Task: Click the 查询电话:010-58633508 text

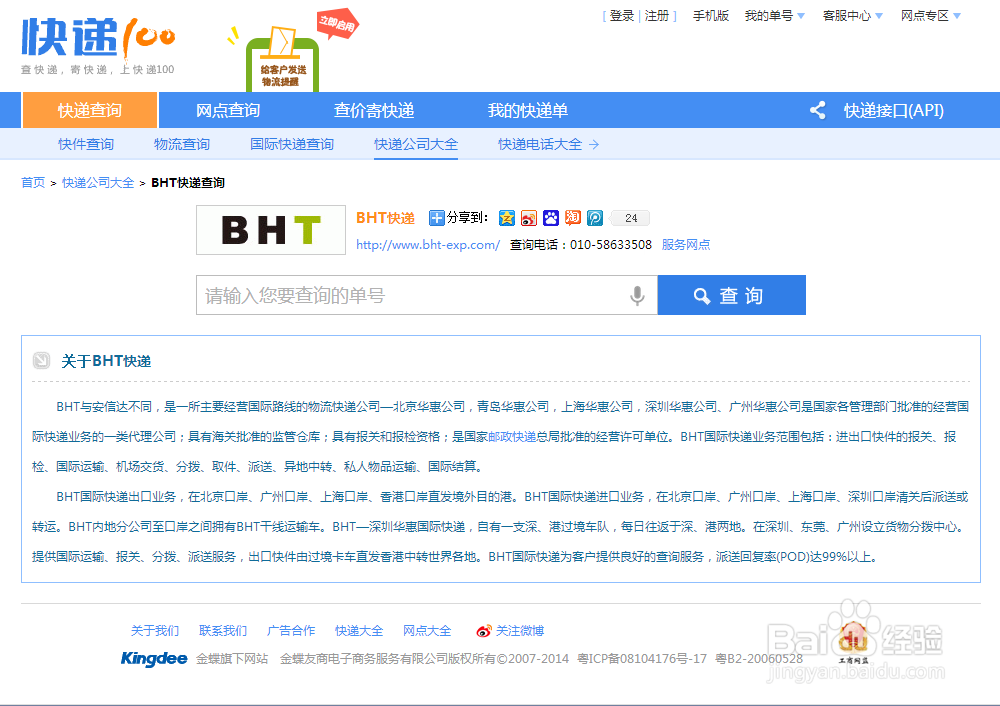Action: click(x=580, y=245)
